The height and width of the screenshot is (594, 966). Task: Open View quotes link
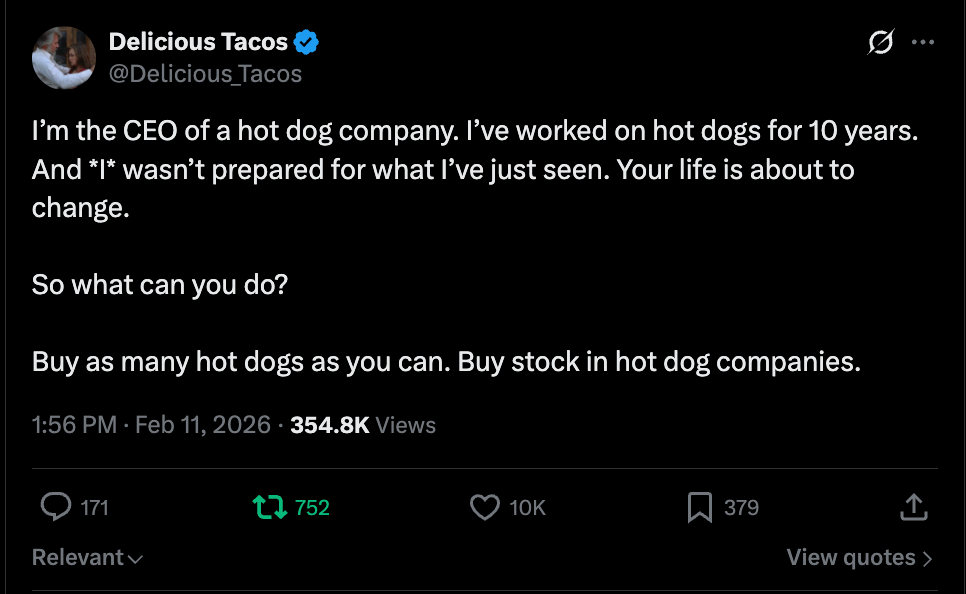tap(859, 558)
